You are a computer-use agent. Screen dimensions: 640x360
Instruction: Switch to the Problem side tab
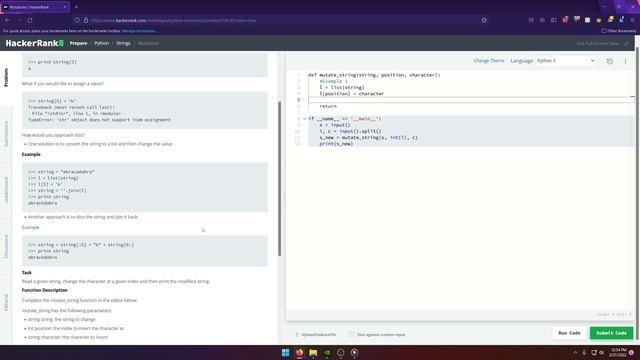pyautogui.click(x=6, y=78)
